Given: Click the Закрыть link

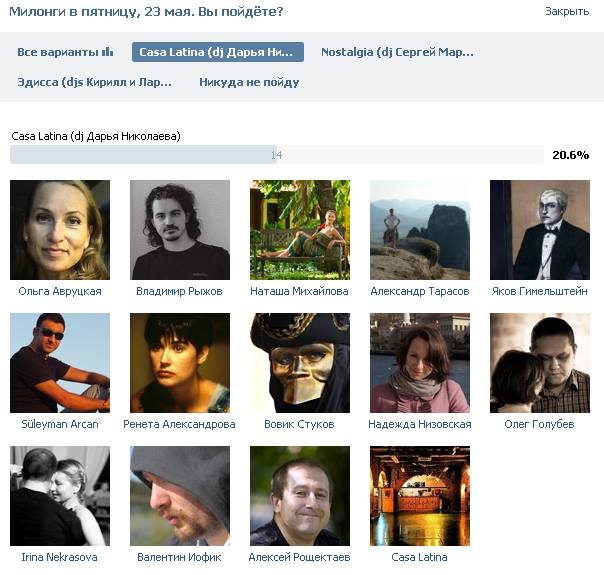Looking at the screenshot, I should tap(567, 12).
